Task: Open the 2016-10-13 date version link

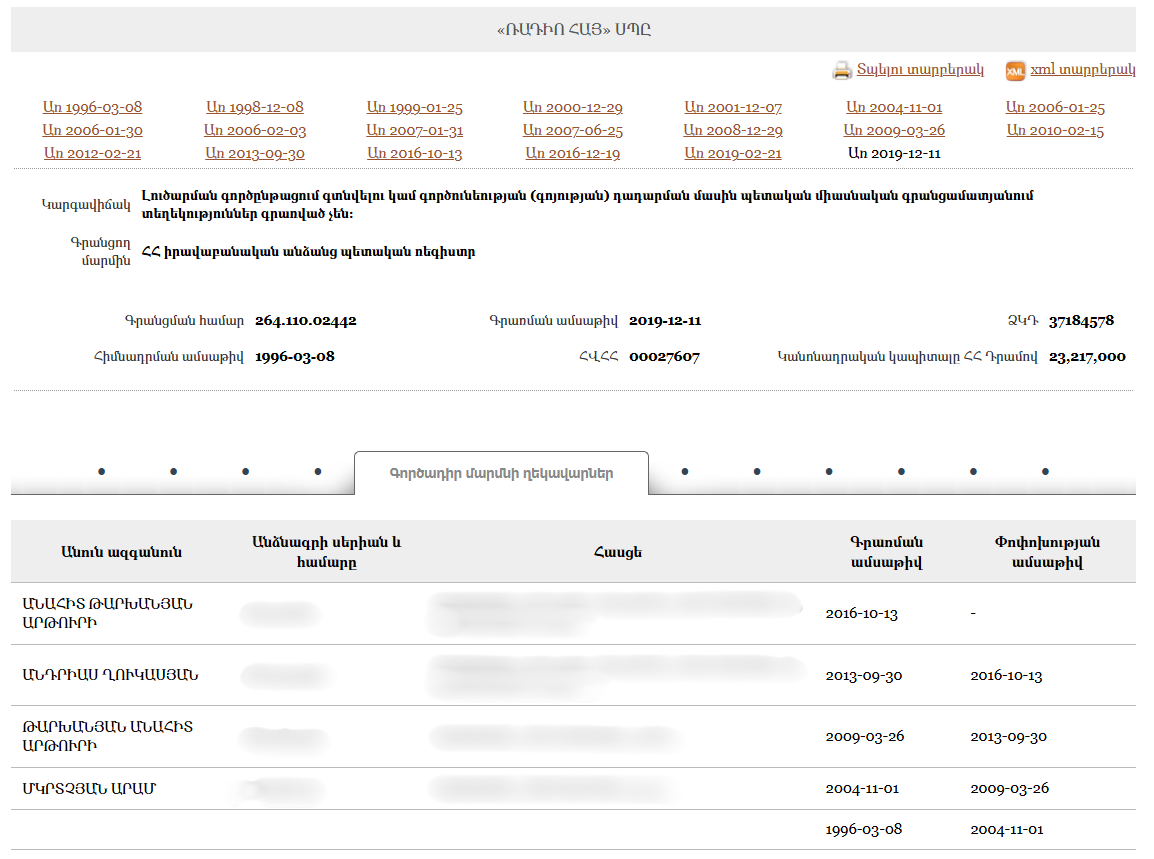Action: click(x=414, y=154)
